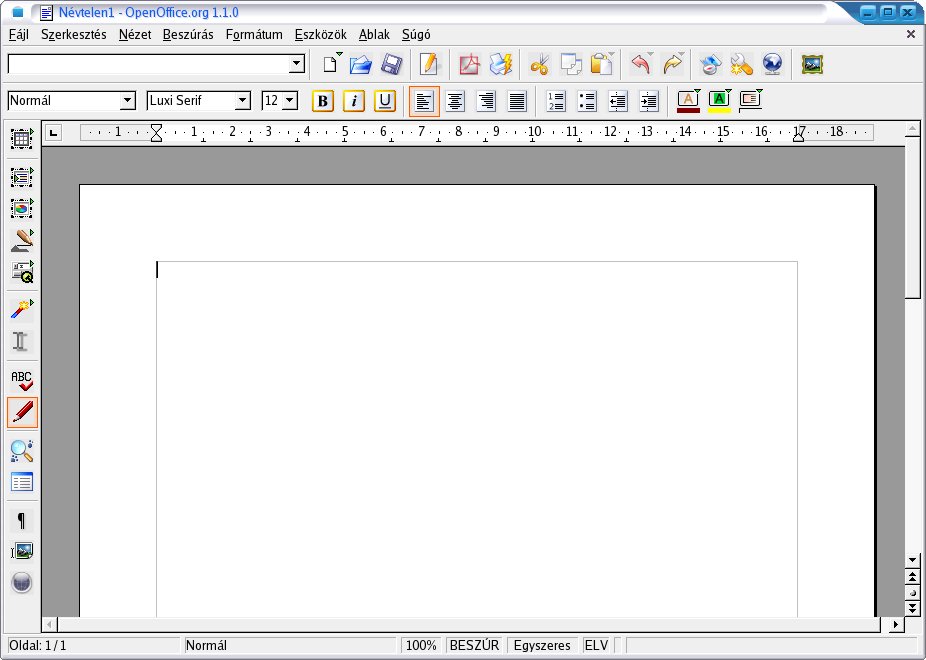Click the tab stop type selector on ruler
Screen dimensions: 926x660
pyautogui.click(x=53, y=132)
